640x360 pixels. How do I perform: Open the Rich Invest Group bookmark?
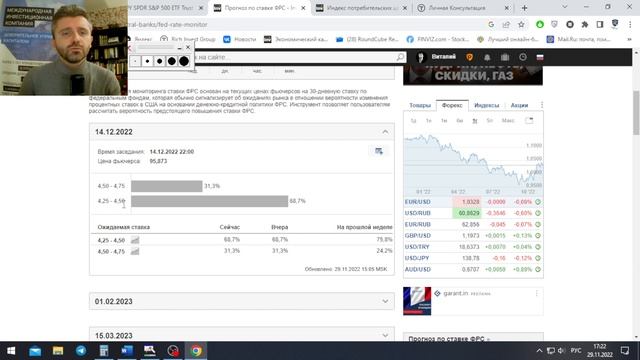pos(187,39)
